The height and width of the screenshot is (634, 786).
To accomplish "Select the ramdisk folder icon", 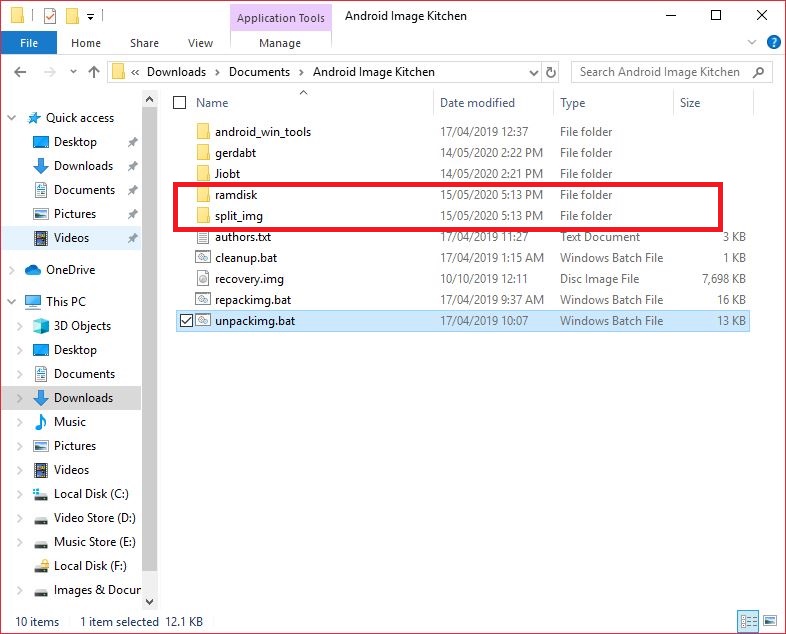I will (203, 194).
